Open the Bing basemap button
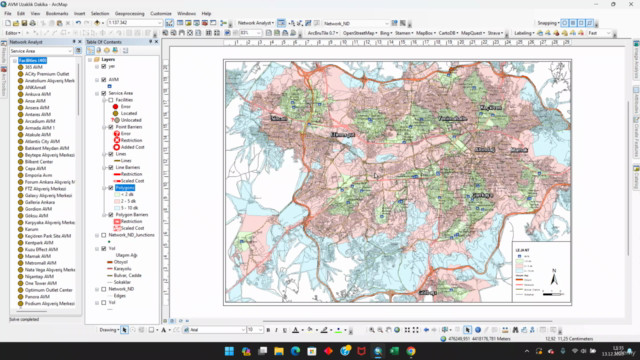 386,33
